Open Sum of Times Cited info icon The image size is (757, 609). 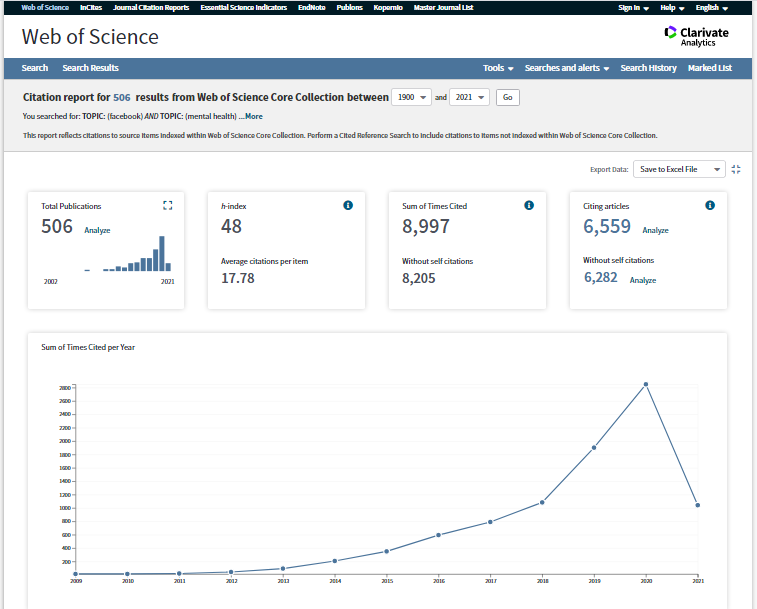[529, 205]
